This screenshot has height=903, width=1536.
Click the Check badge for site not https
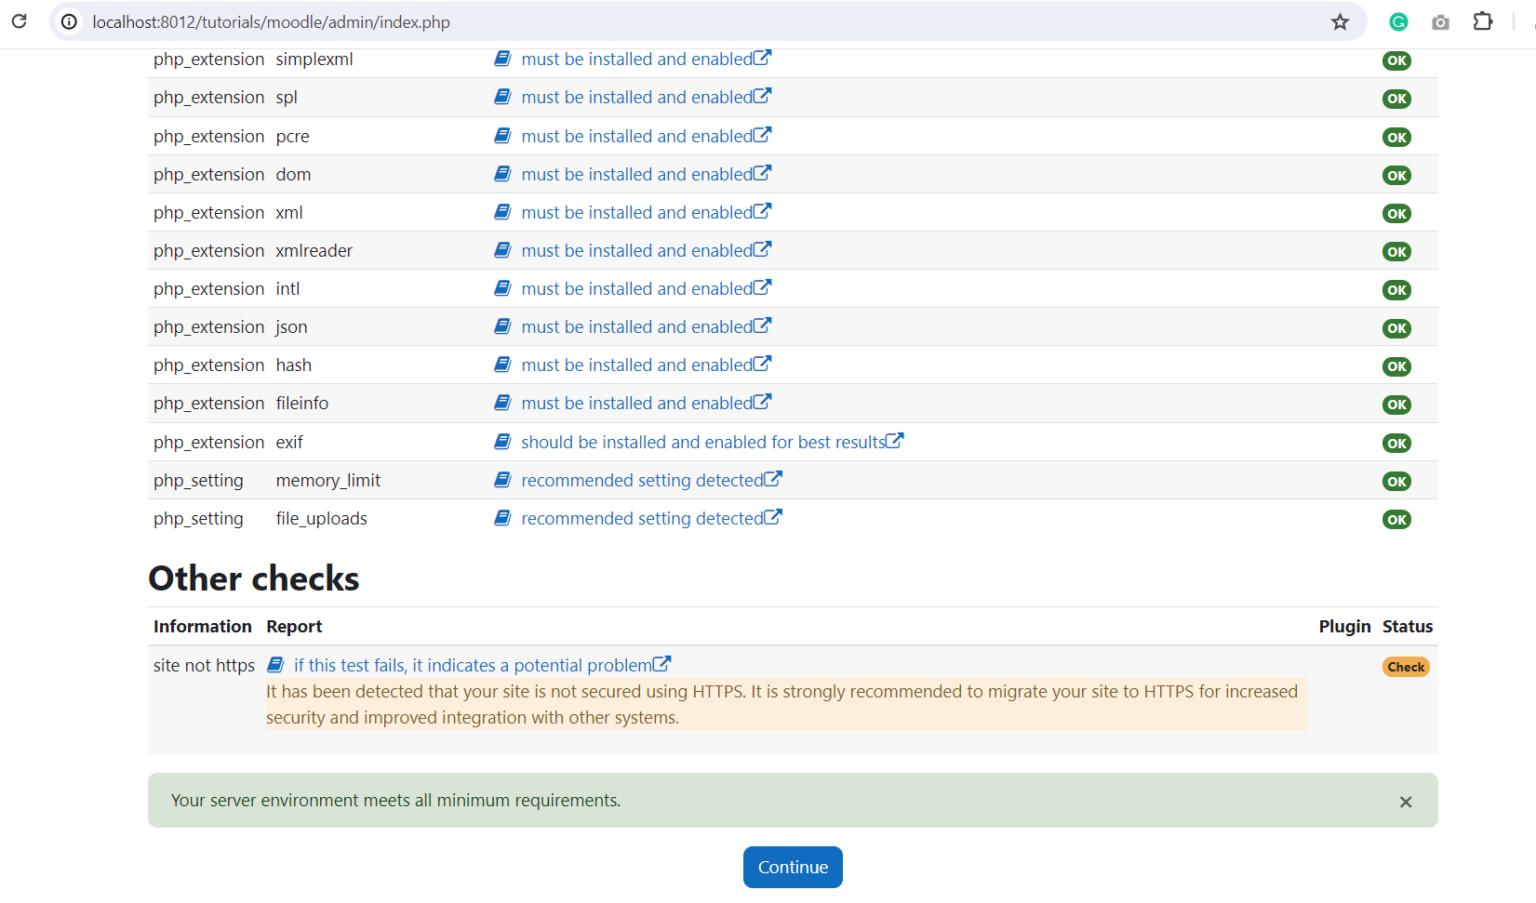click(1406, 666)
